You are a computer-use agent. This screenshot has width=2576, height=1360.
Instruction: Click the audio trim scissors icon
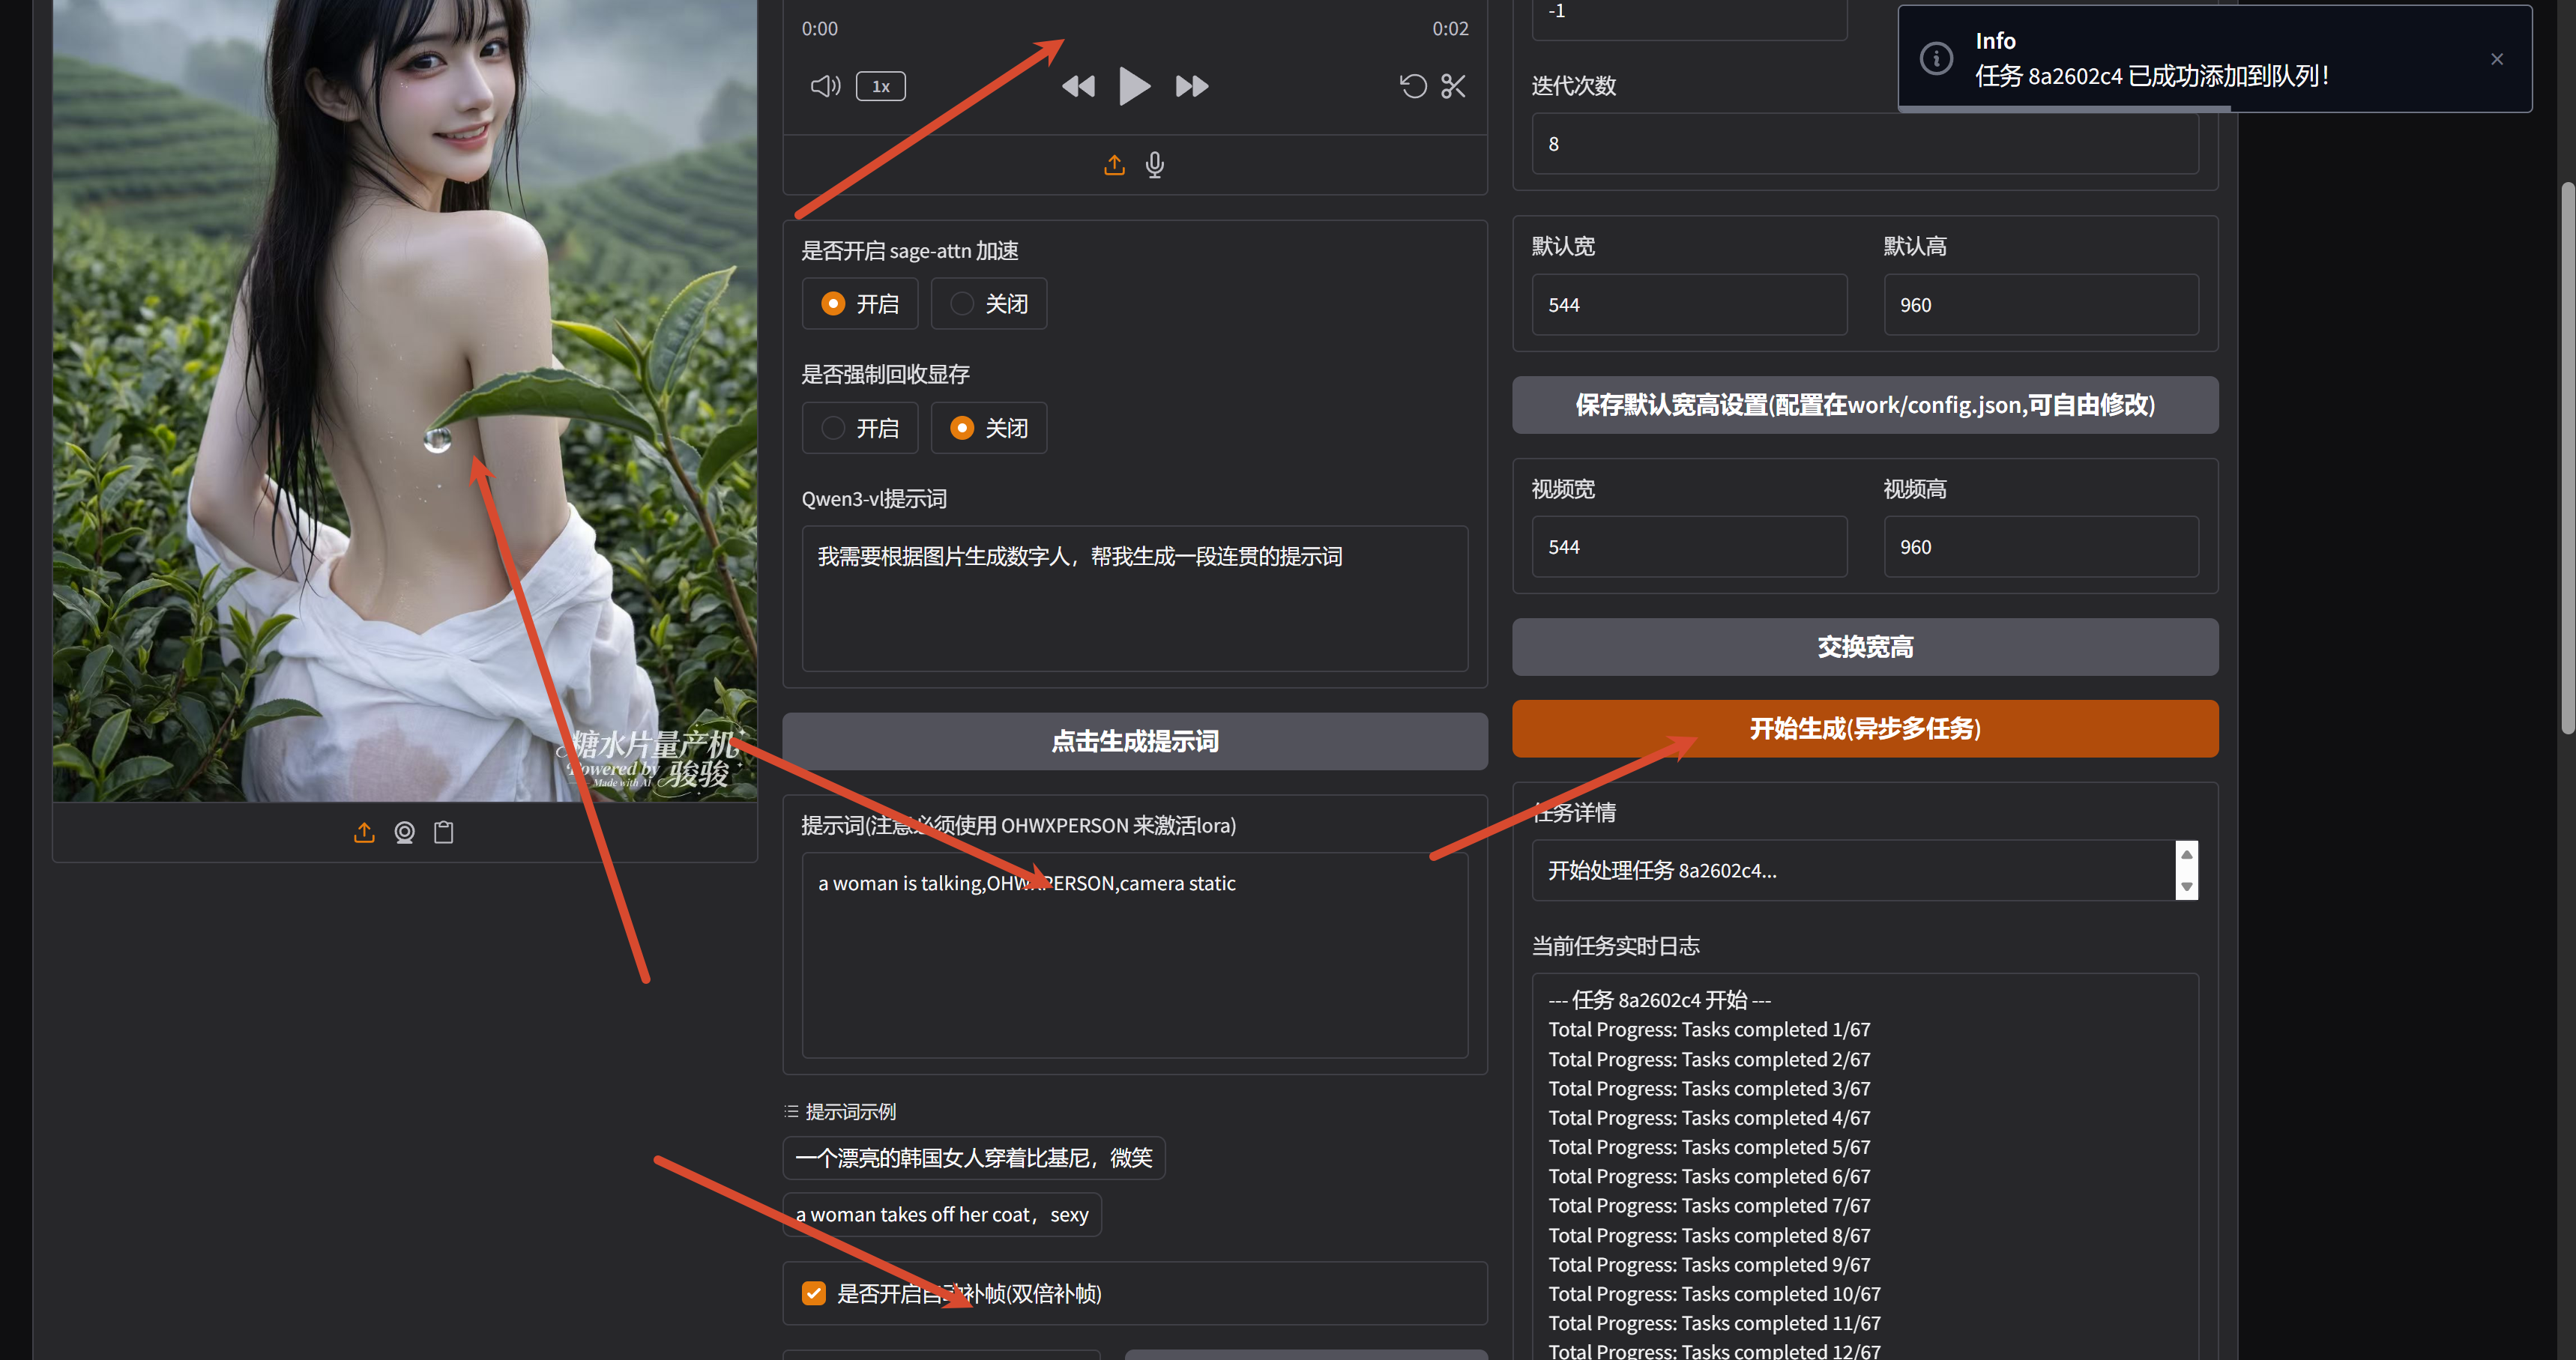click(x=1453, y=86)
